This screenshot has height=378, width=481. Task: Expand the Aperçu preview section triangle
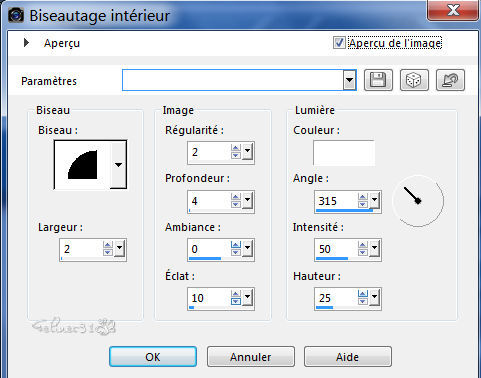tap(26, 43)
